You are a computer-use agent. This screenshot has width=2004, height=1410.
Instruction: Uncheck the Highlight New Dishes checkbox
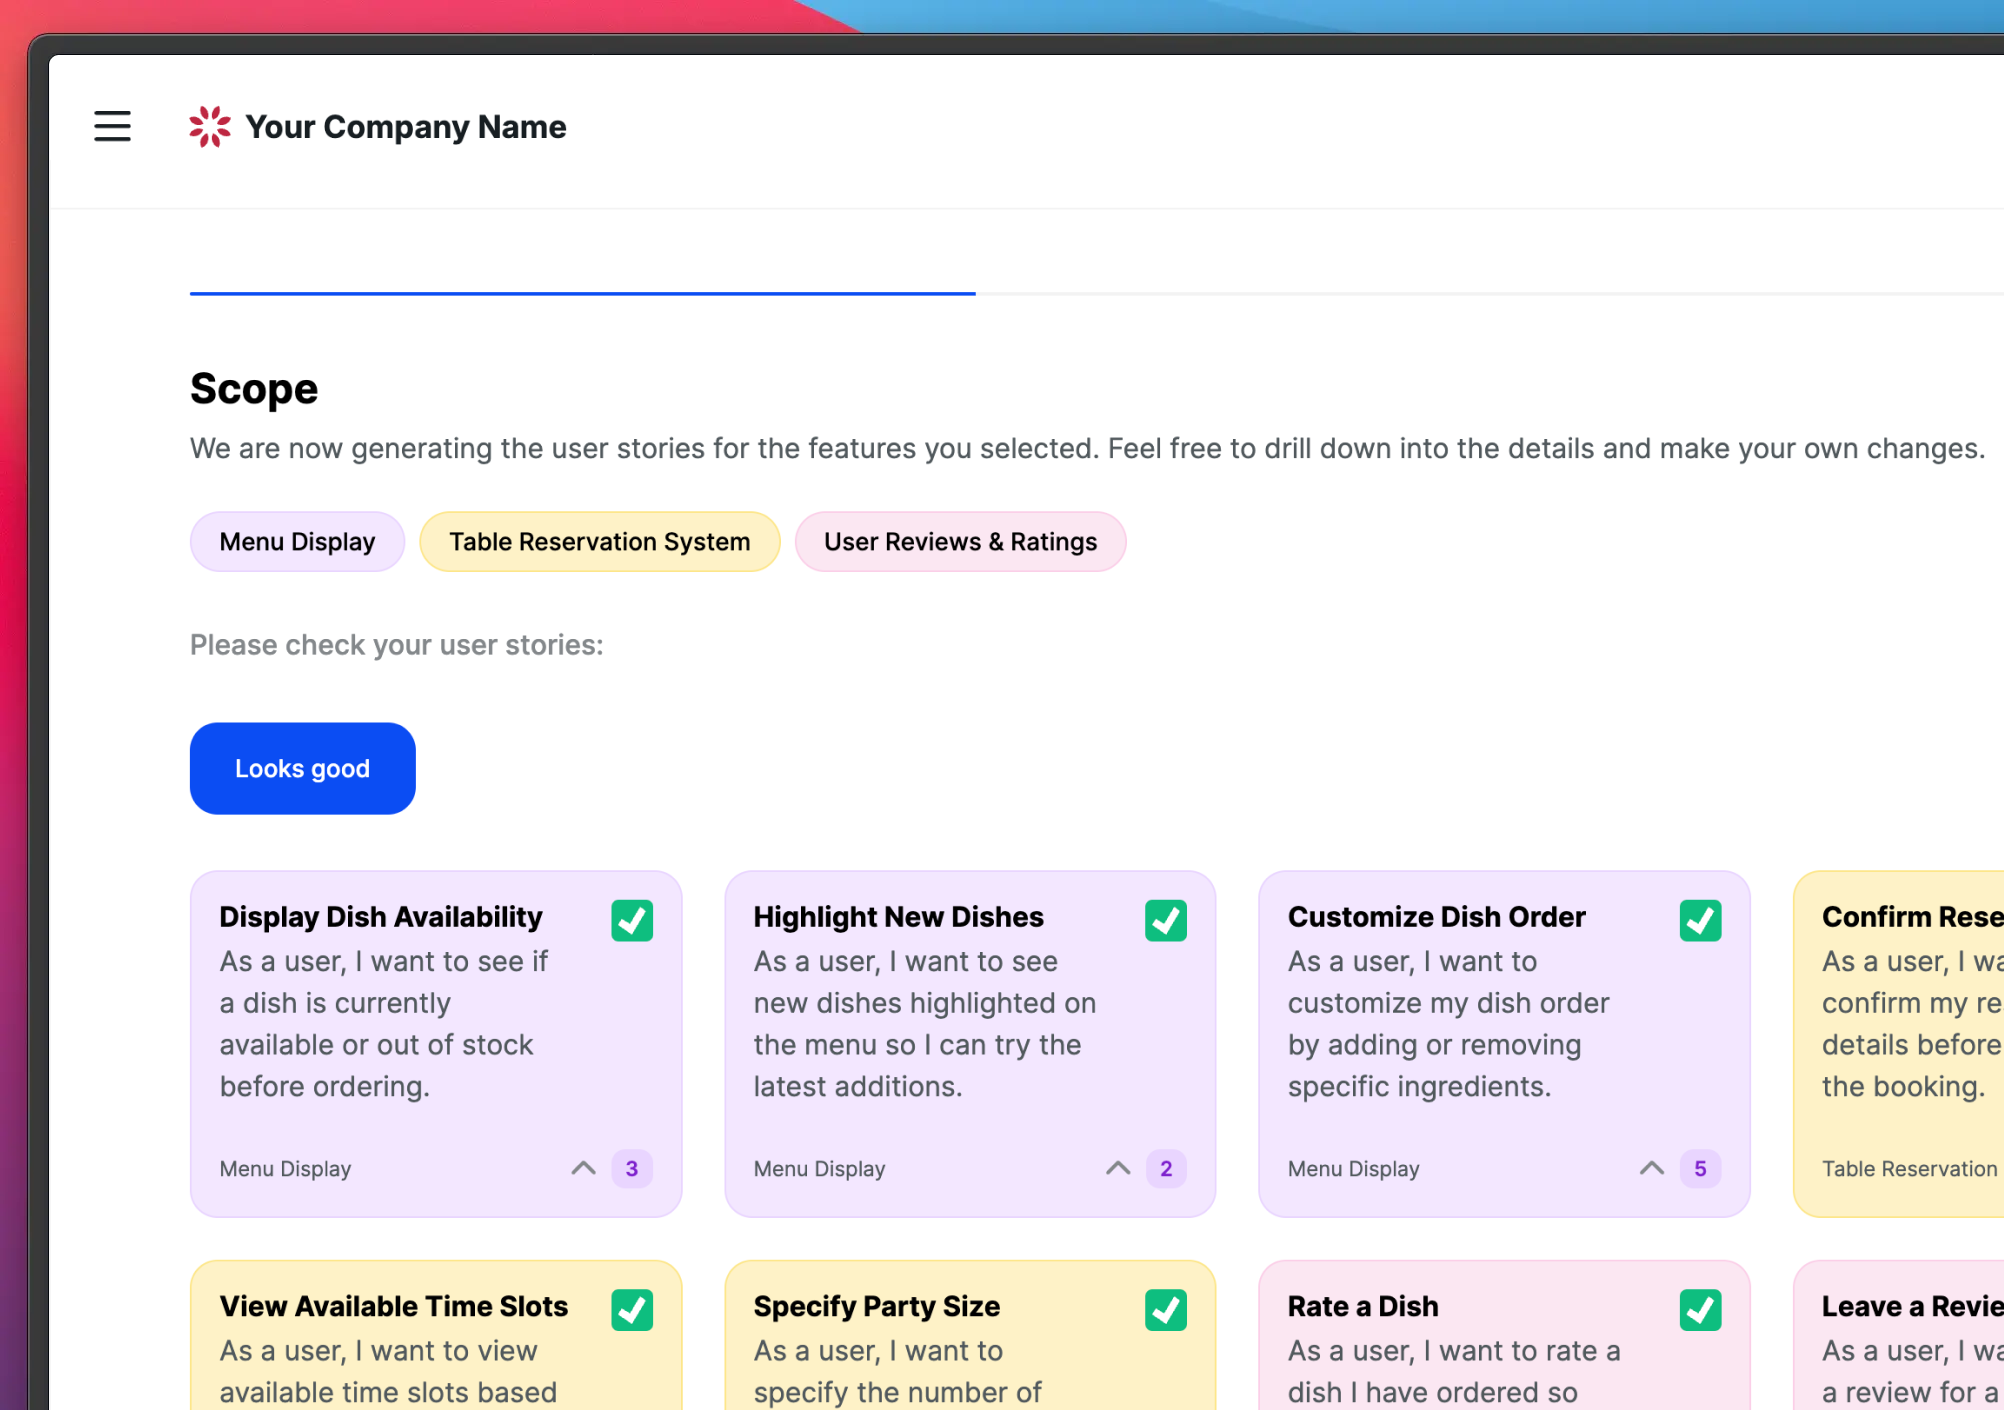point(1166,920)
